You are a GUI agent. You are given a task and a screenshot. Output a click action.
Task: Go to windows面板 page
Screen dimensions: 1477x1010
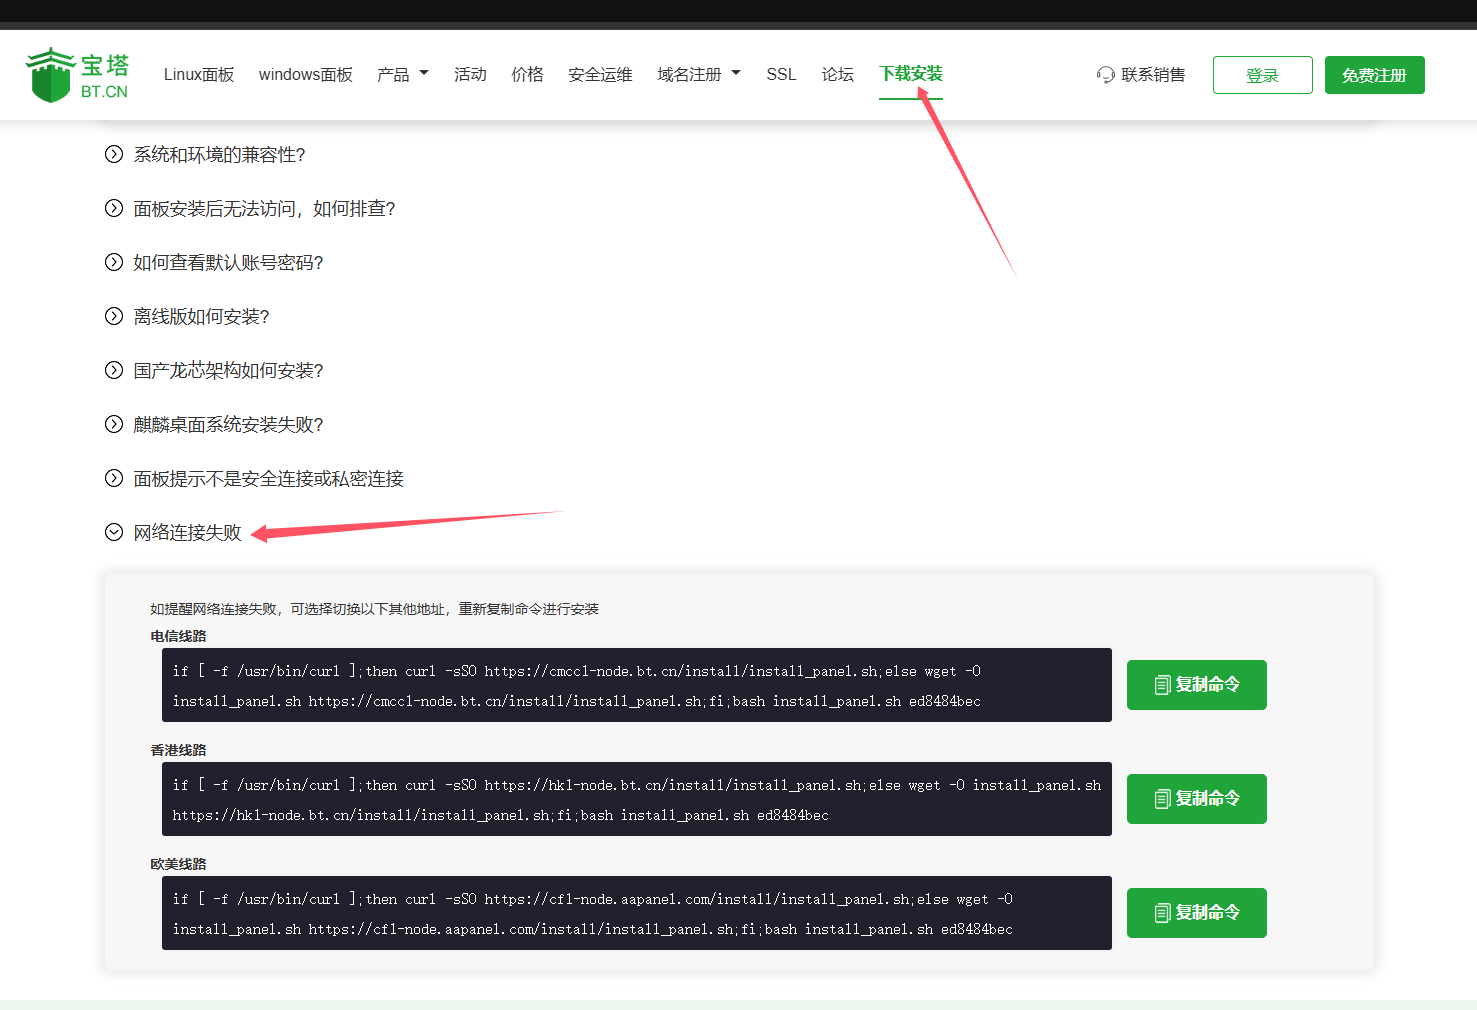click(x=306, y=75)
